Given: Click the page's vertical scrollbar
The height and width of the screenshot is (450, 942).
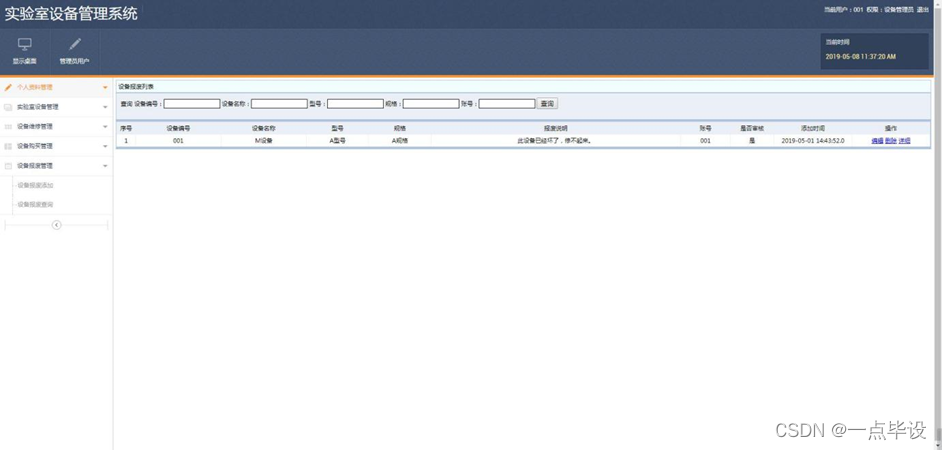Looking at the screenshot, I should click(x=938, y=225).
